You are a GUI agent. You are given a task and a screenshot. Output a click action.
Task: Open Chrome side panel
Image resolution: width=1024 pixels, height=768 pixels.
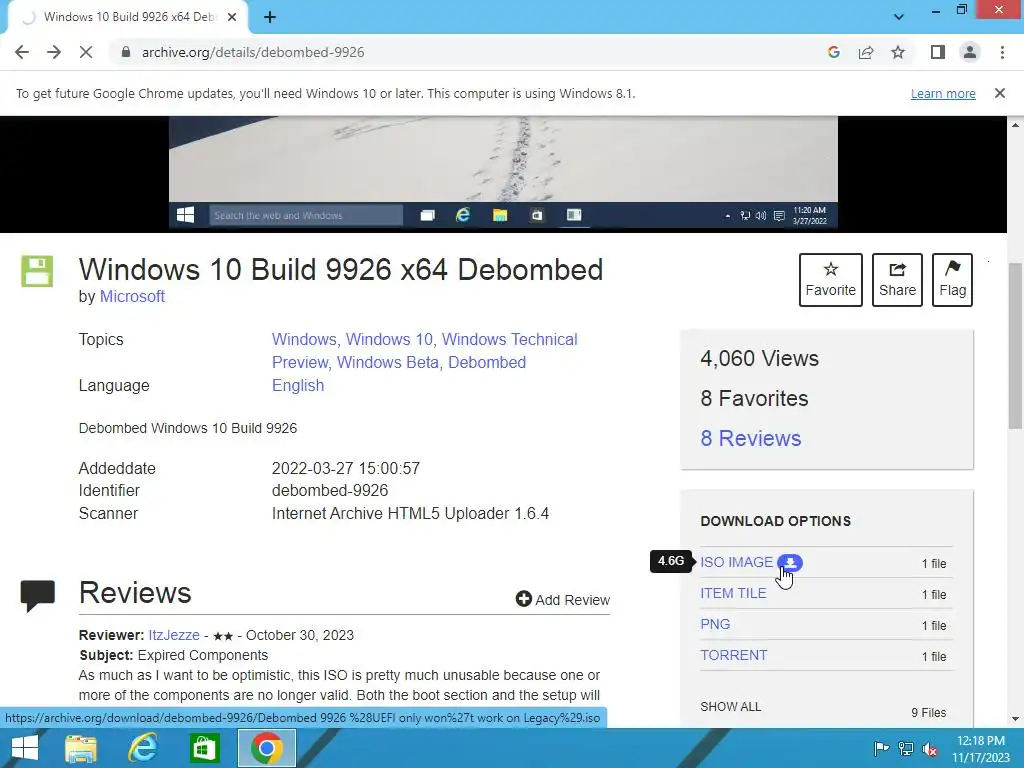(938, 52)
